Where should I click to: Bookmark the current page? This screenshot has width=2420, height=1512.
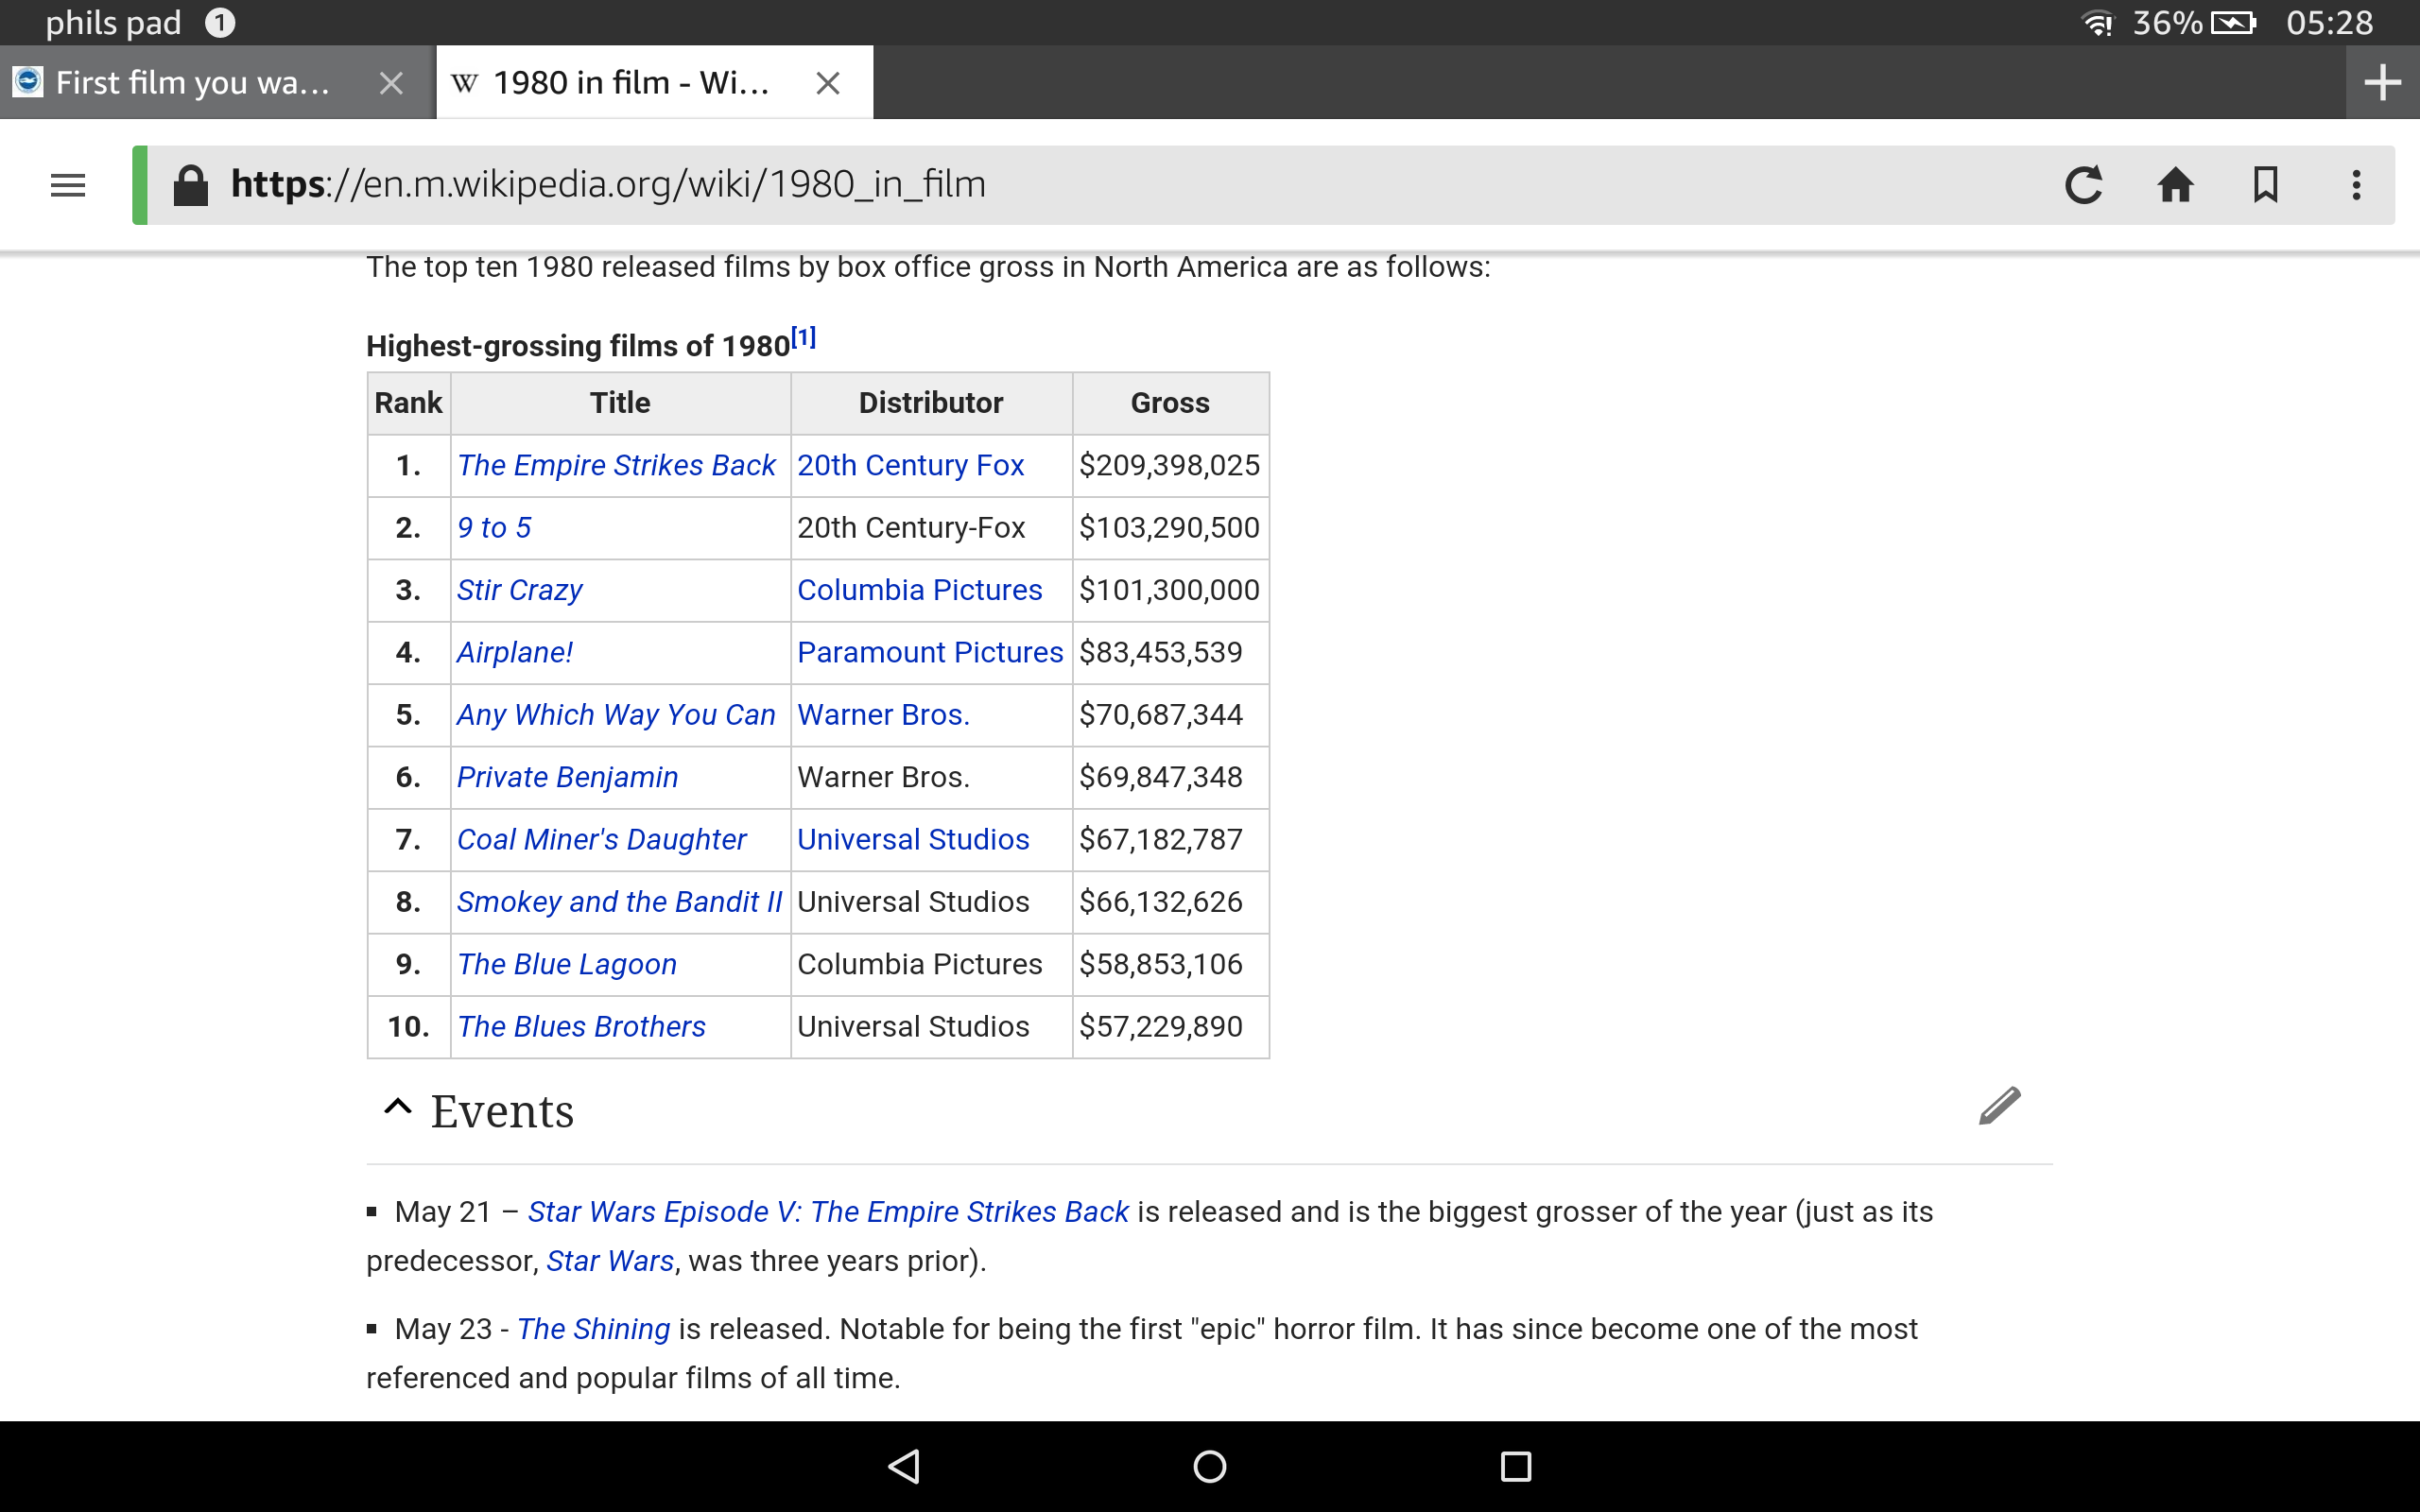coord(2265,185)
